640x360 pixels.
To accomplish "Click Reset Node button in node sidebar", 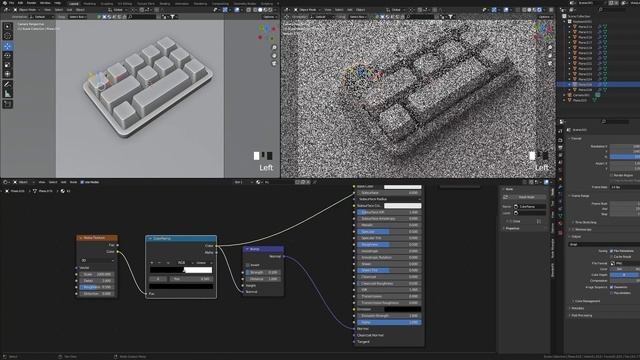I will click(527, 197).
